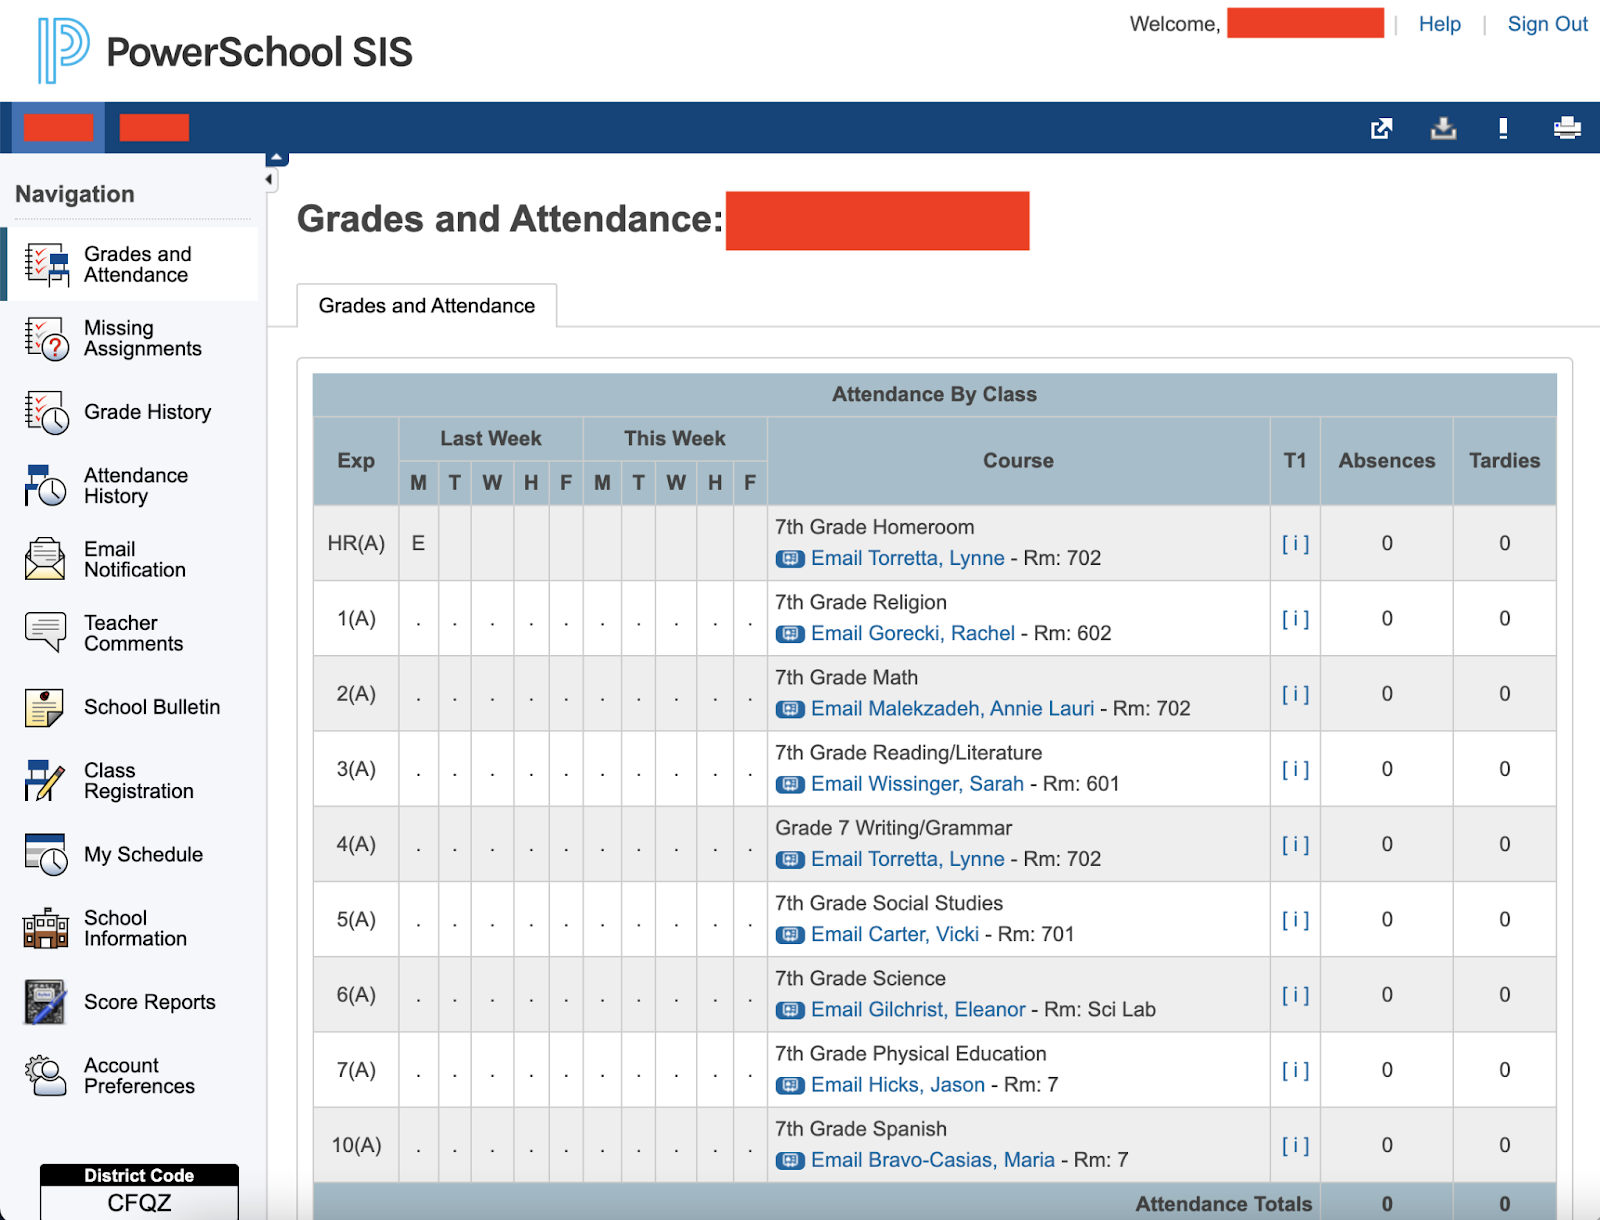This screenshot has height=1220, width=1600.
Task: Open My Schedule in the navigation
Action: click(143, 855)
